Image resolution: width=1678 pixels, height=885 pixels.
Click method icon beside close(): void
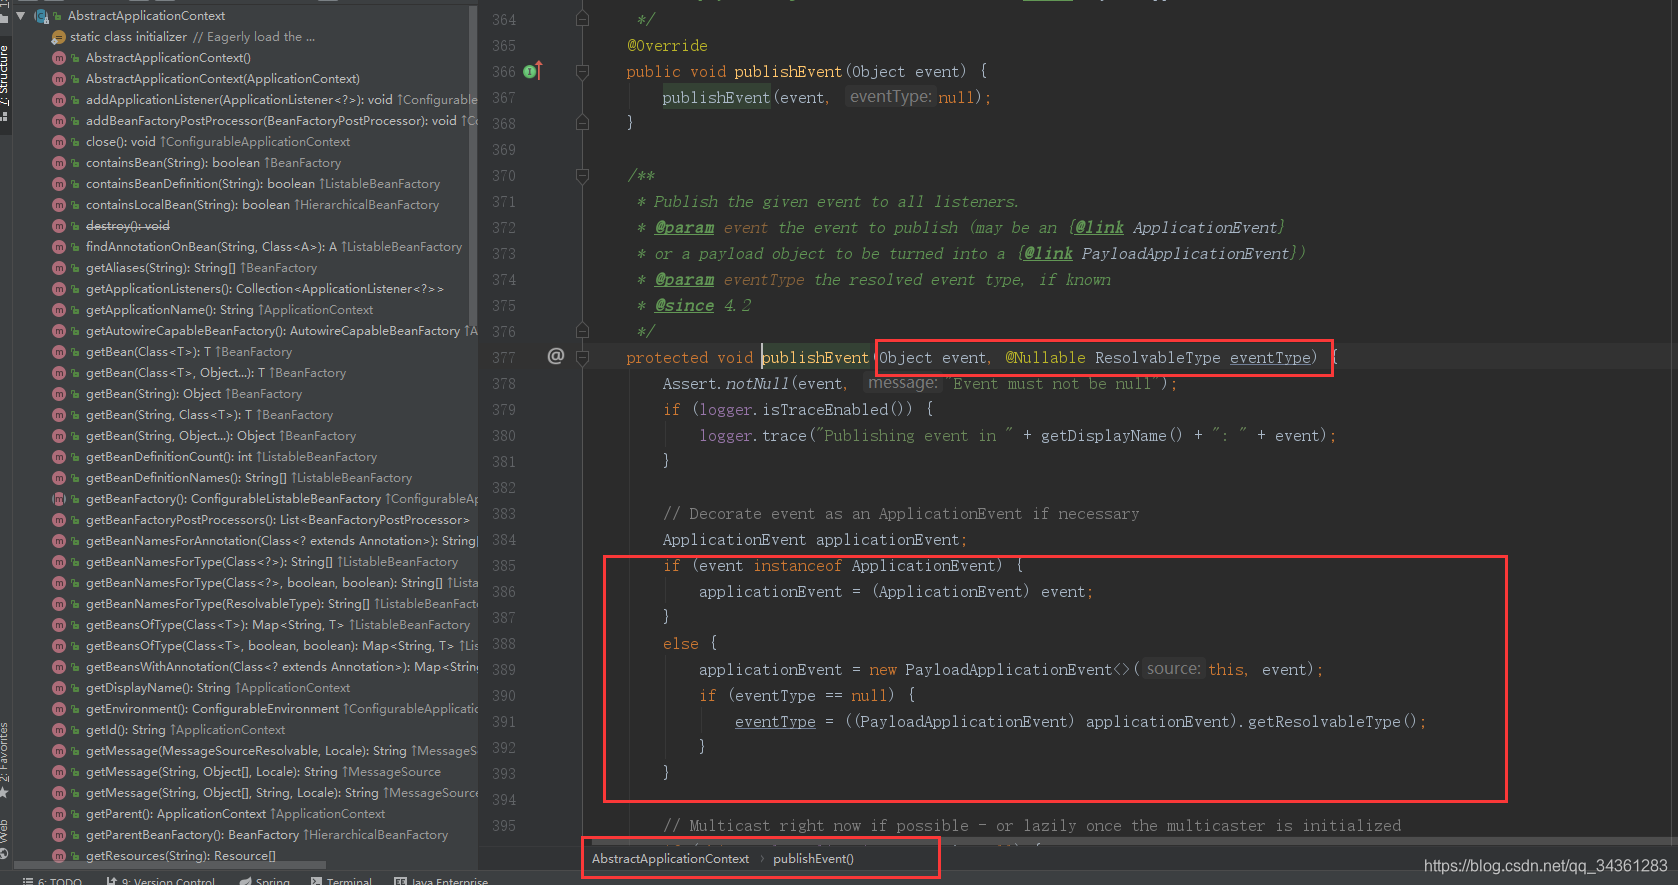pyautogui.click(x=58, y=142)
